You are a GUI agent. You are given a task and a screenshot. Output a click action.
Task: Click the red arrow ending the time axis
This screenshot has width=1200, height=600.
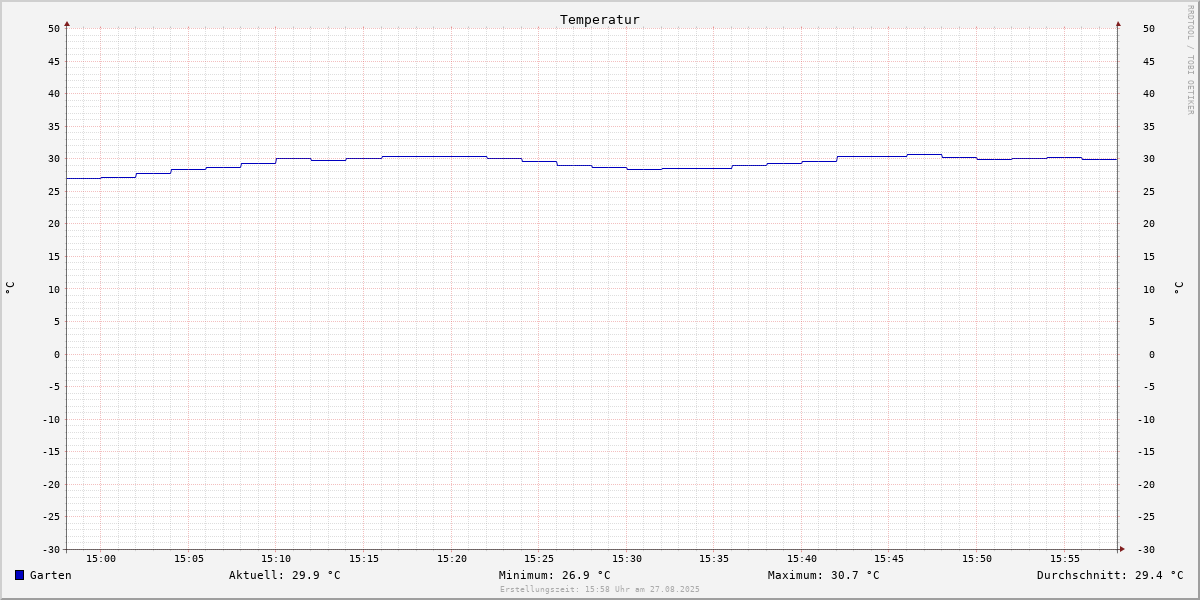coord(1122,548)
